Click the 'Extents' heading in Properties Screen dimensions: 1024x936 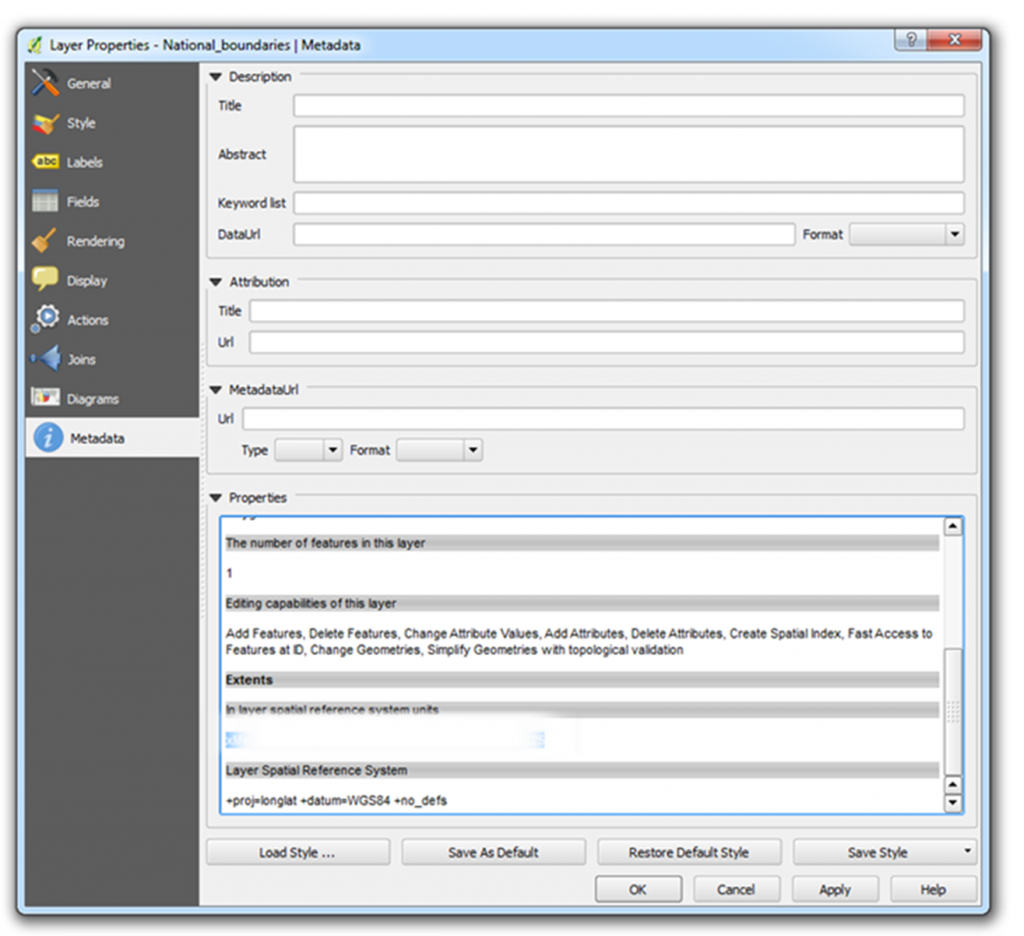pos(249,680)
